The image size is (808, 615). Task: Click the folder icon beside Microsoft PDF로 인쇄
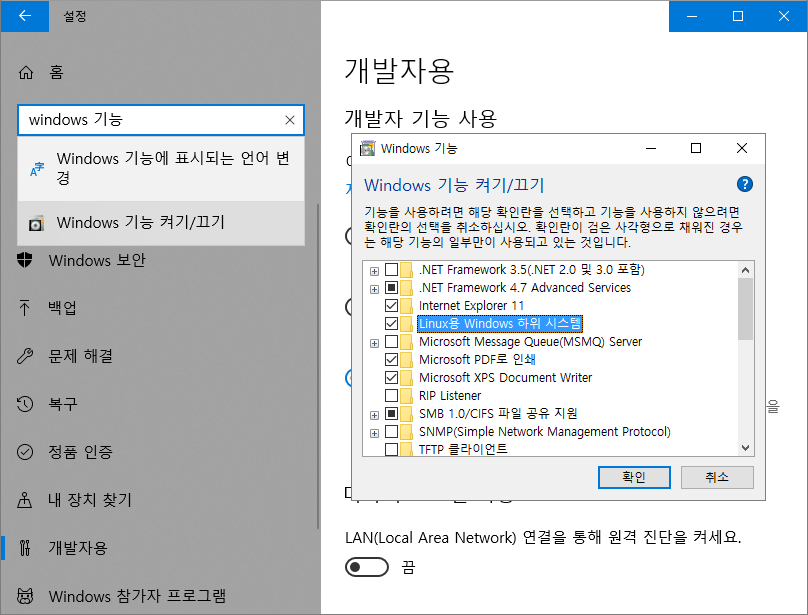pos(407,360)
